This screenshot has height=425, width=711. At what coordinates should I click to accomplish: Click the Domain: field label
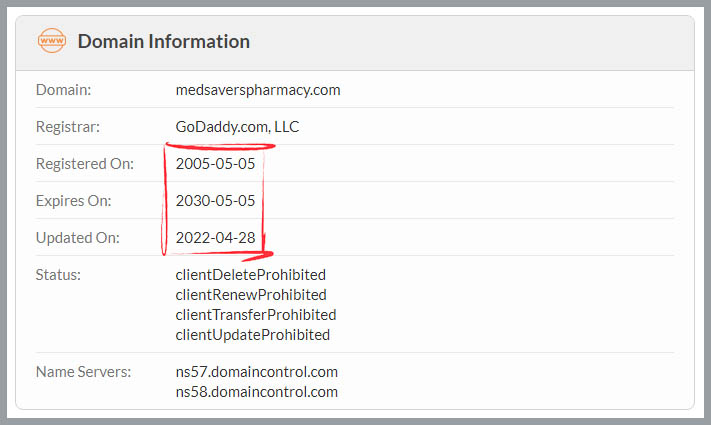tap(63, 90)
